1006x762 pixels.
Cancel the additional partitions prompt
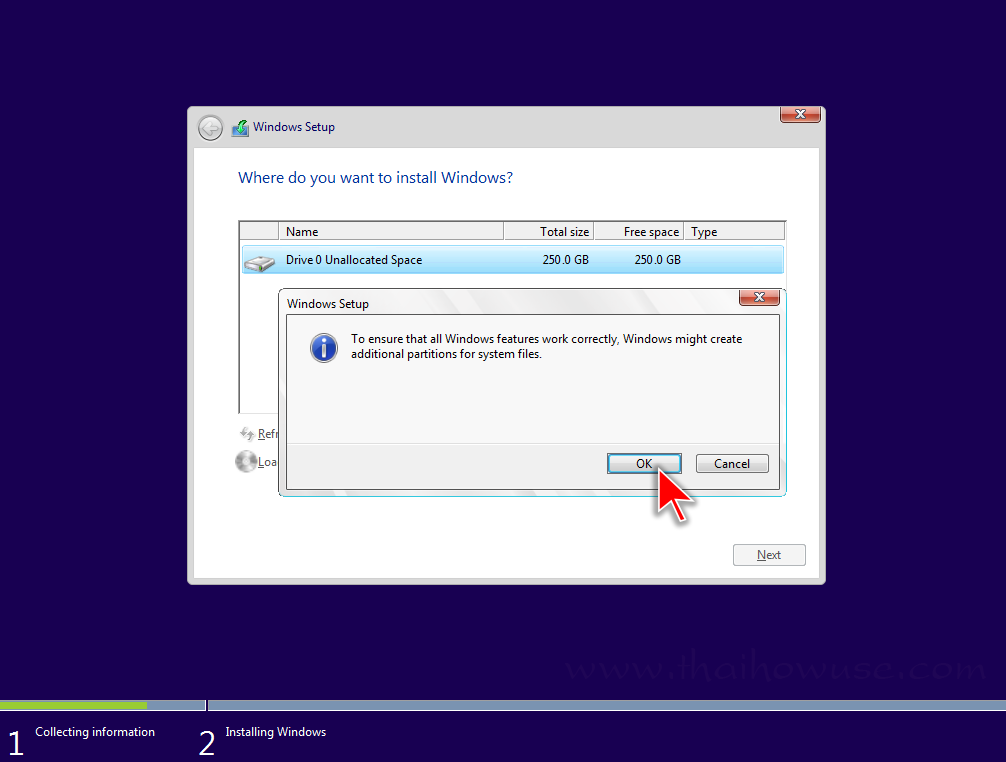click(x=732, y=464)
